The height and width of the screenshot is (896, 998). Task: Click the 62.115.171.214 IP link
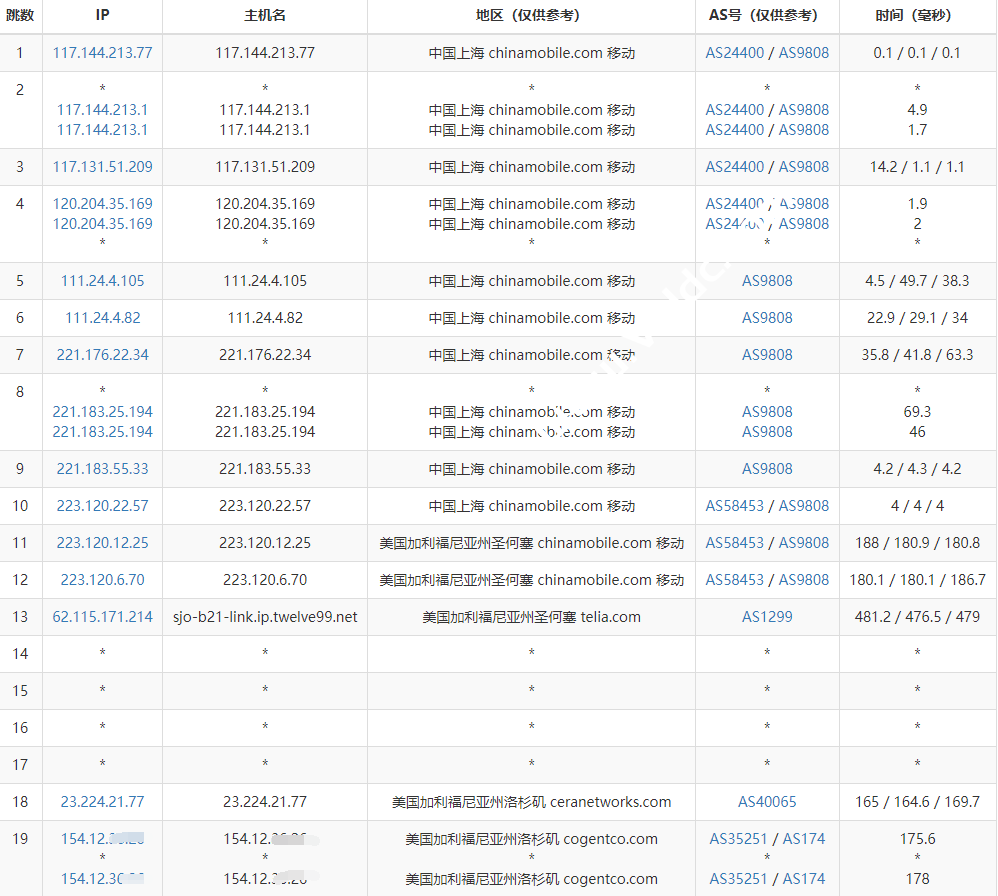tap(102, 617)
